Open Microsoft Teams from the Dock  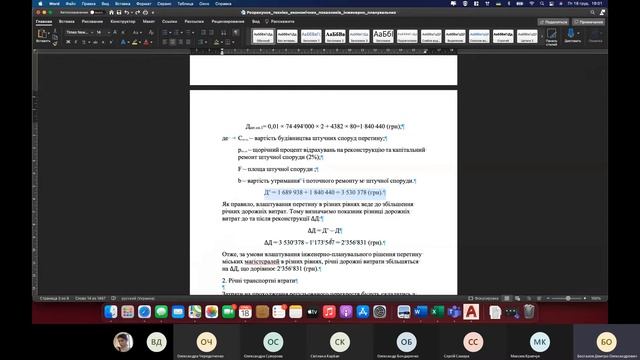pos(454,312)
